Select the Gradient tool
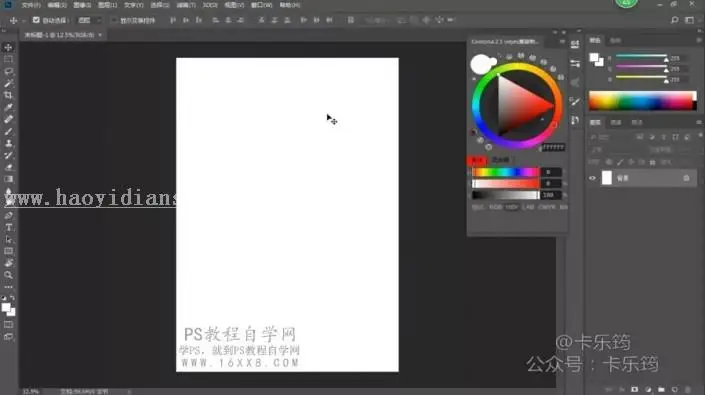 coord(8,179)
